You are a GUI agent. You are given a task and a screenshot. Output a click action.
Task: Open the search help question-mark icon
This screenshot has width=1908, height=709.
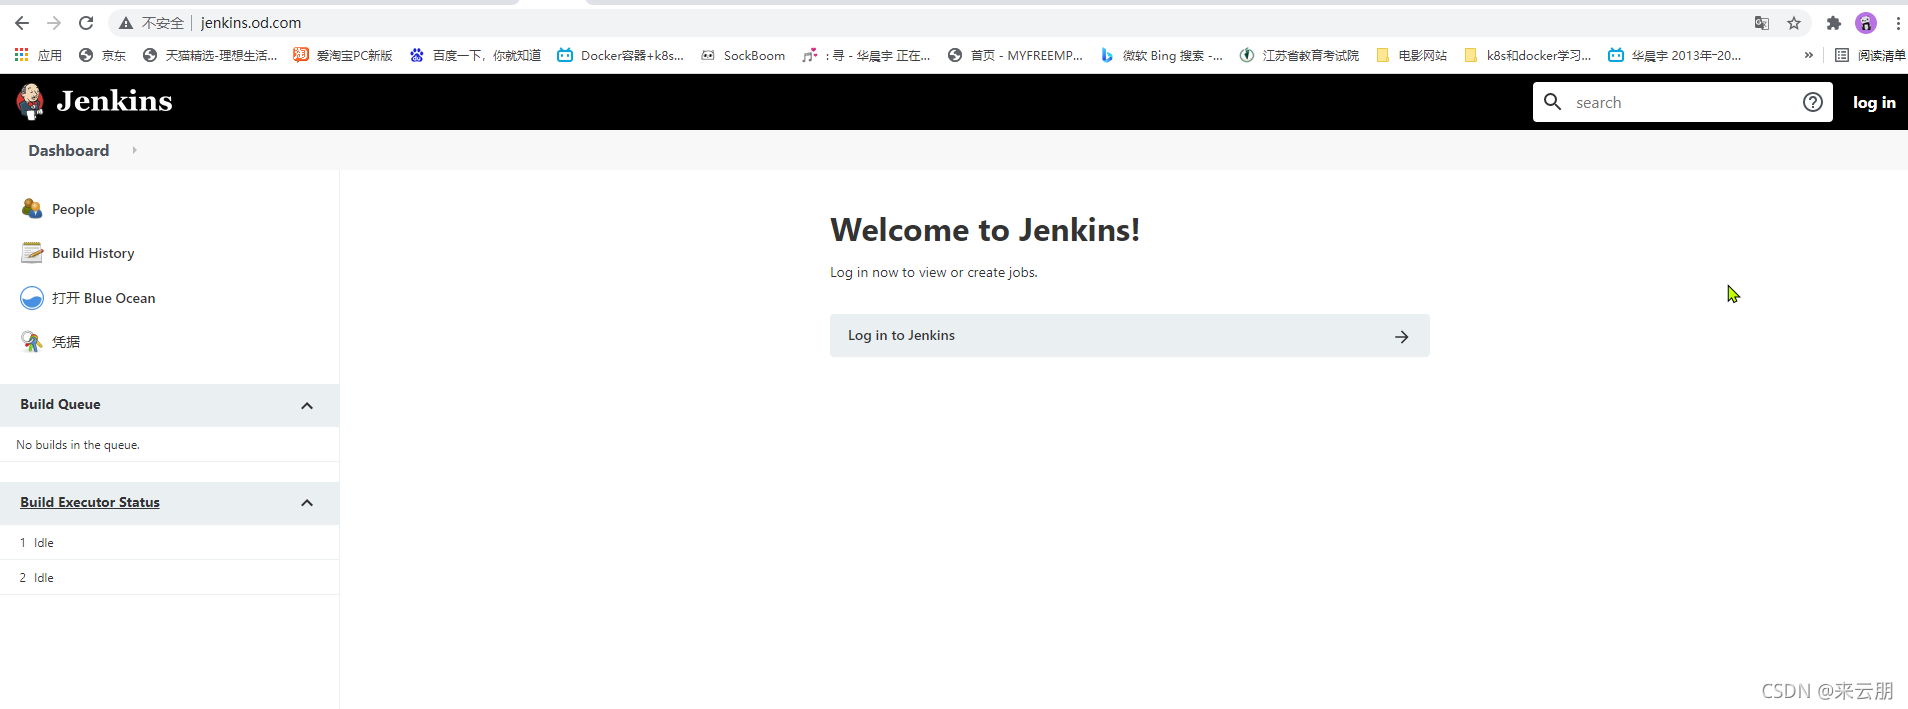click(1812, 102)
